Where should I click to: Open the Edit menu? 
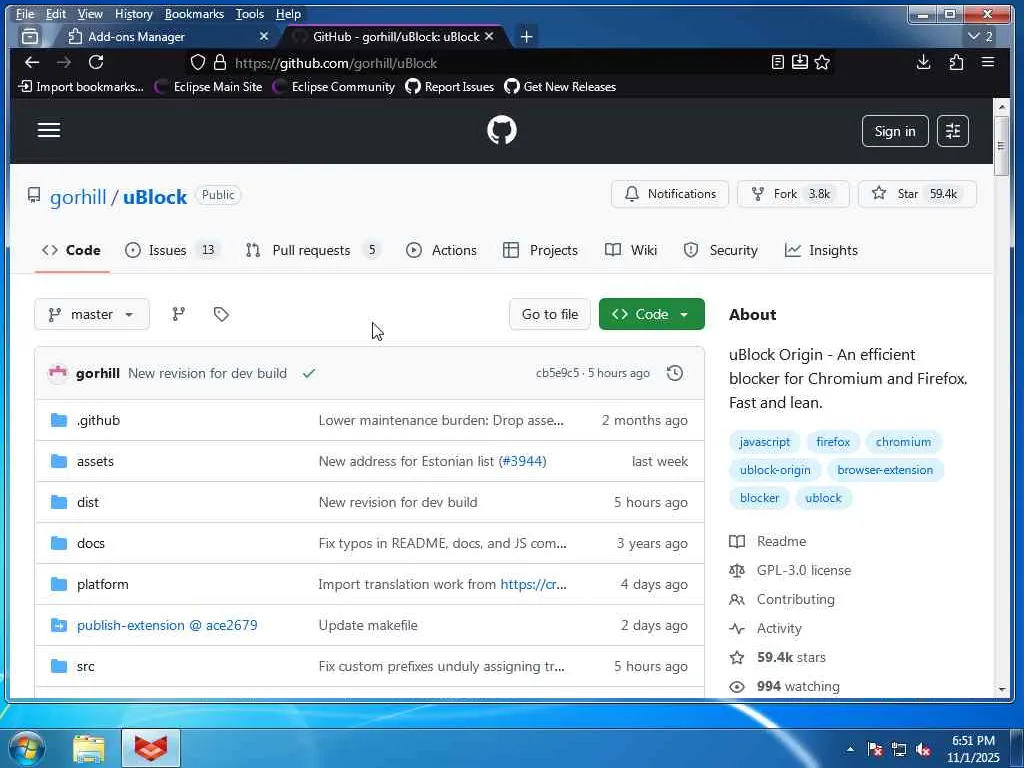pyautogui.click(x=56, y=14)
